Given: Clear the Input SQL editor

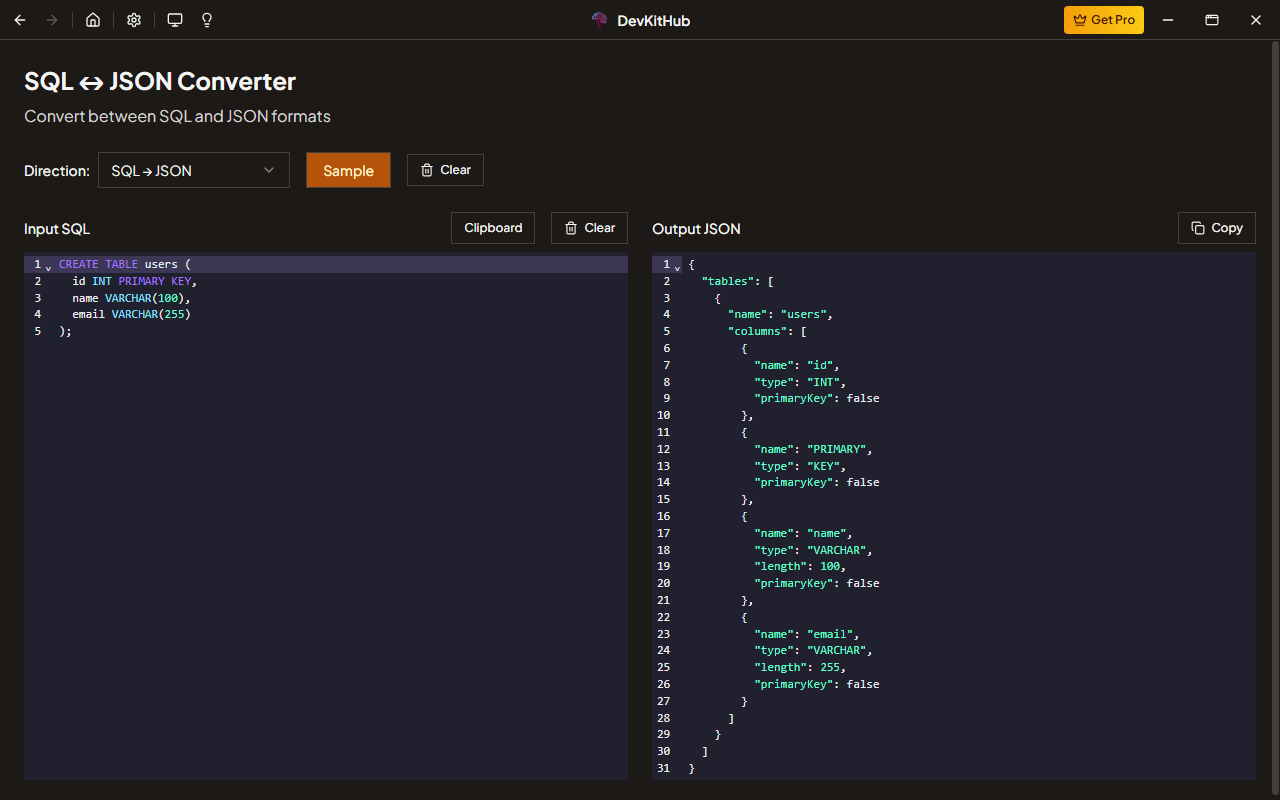Looking at the screenshot, I should pos(589,228).
